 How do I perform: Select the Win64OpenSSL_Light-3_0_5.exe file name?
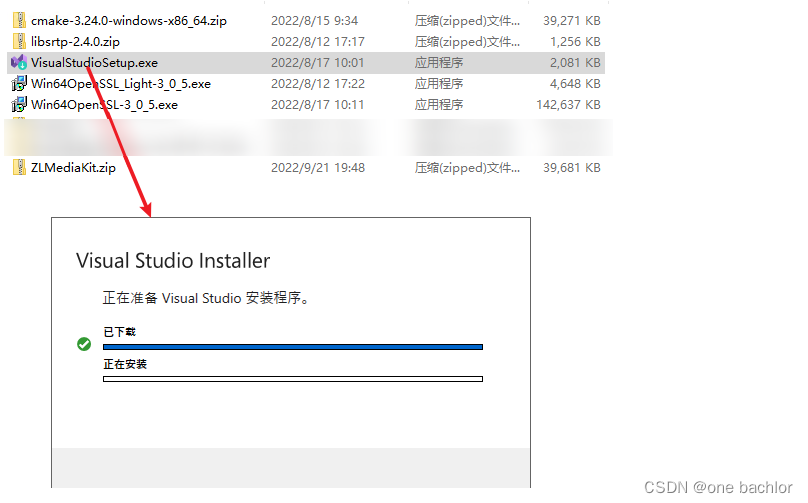[x=121, y=84]
